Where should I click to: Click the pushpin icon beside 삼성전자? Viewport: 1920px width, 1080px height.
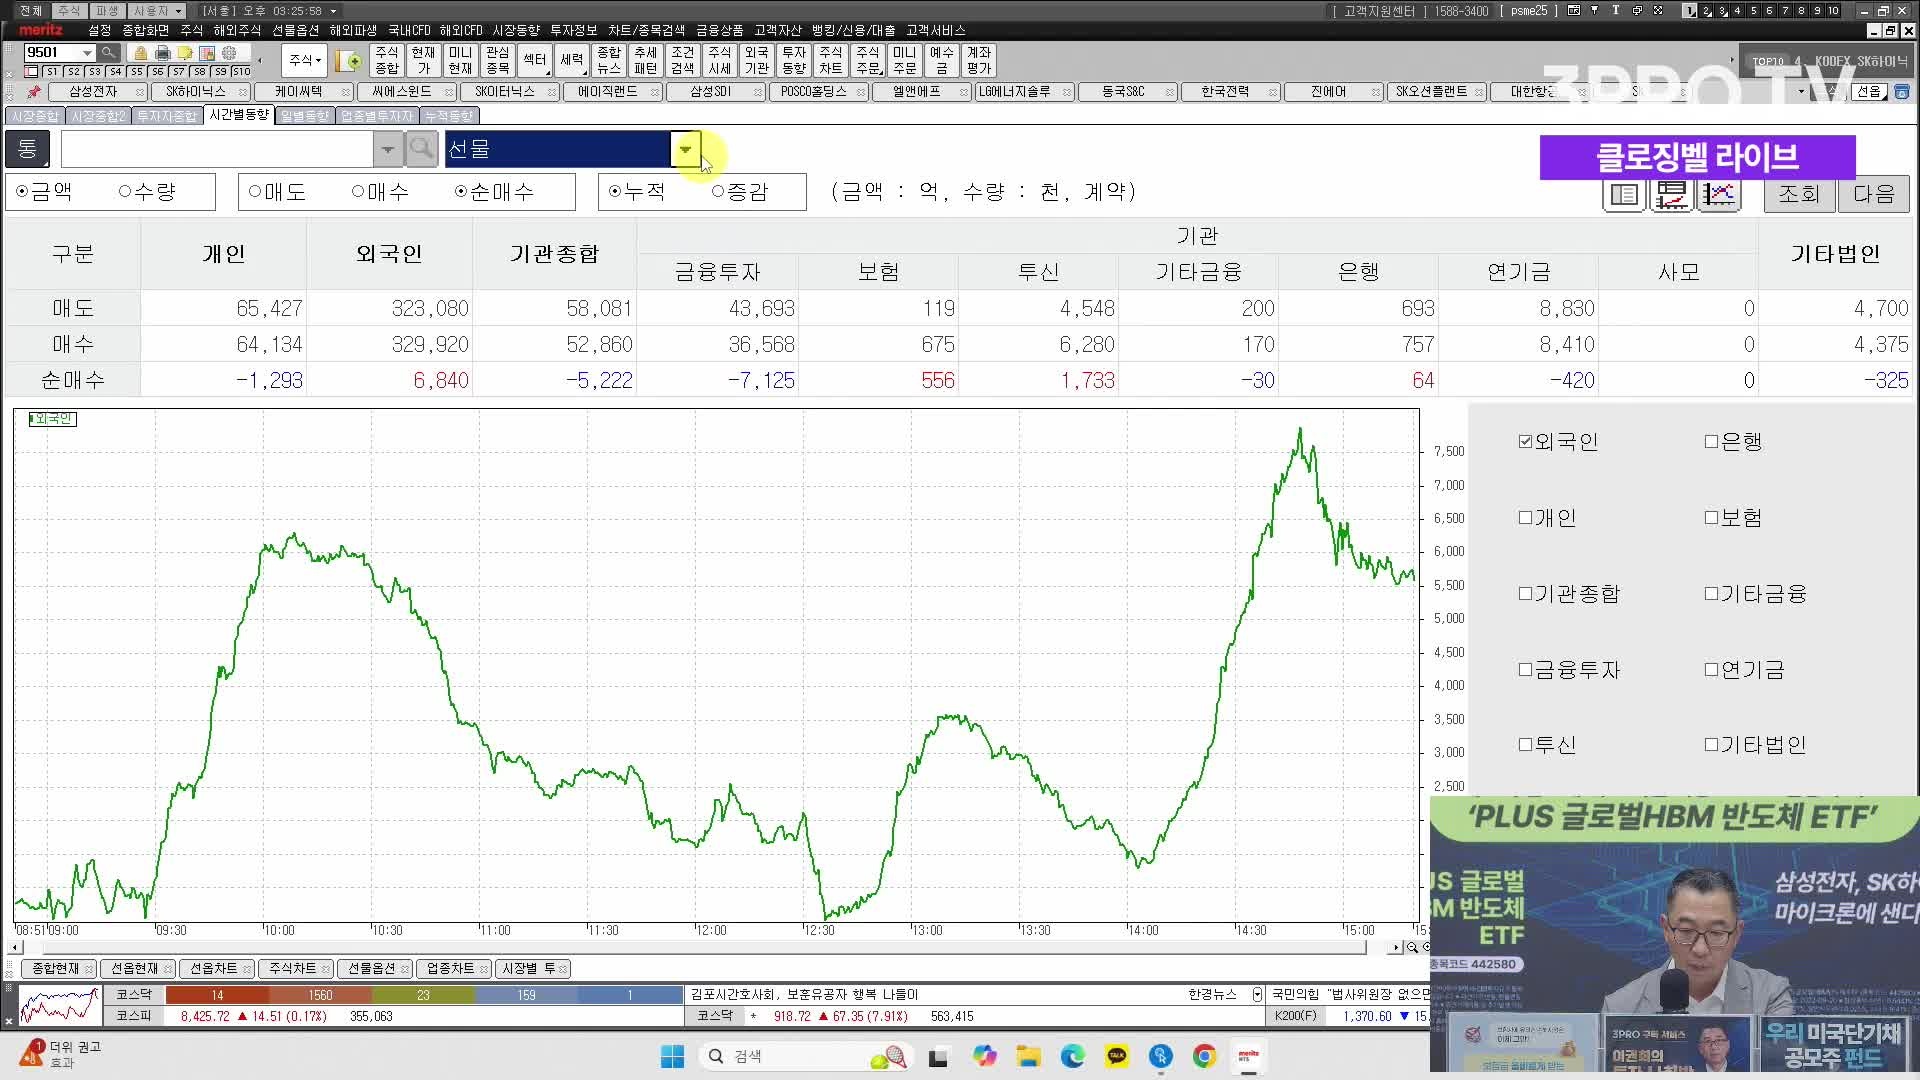[34, 92]
